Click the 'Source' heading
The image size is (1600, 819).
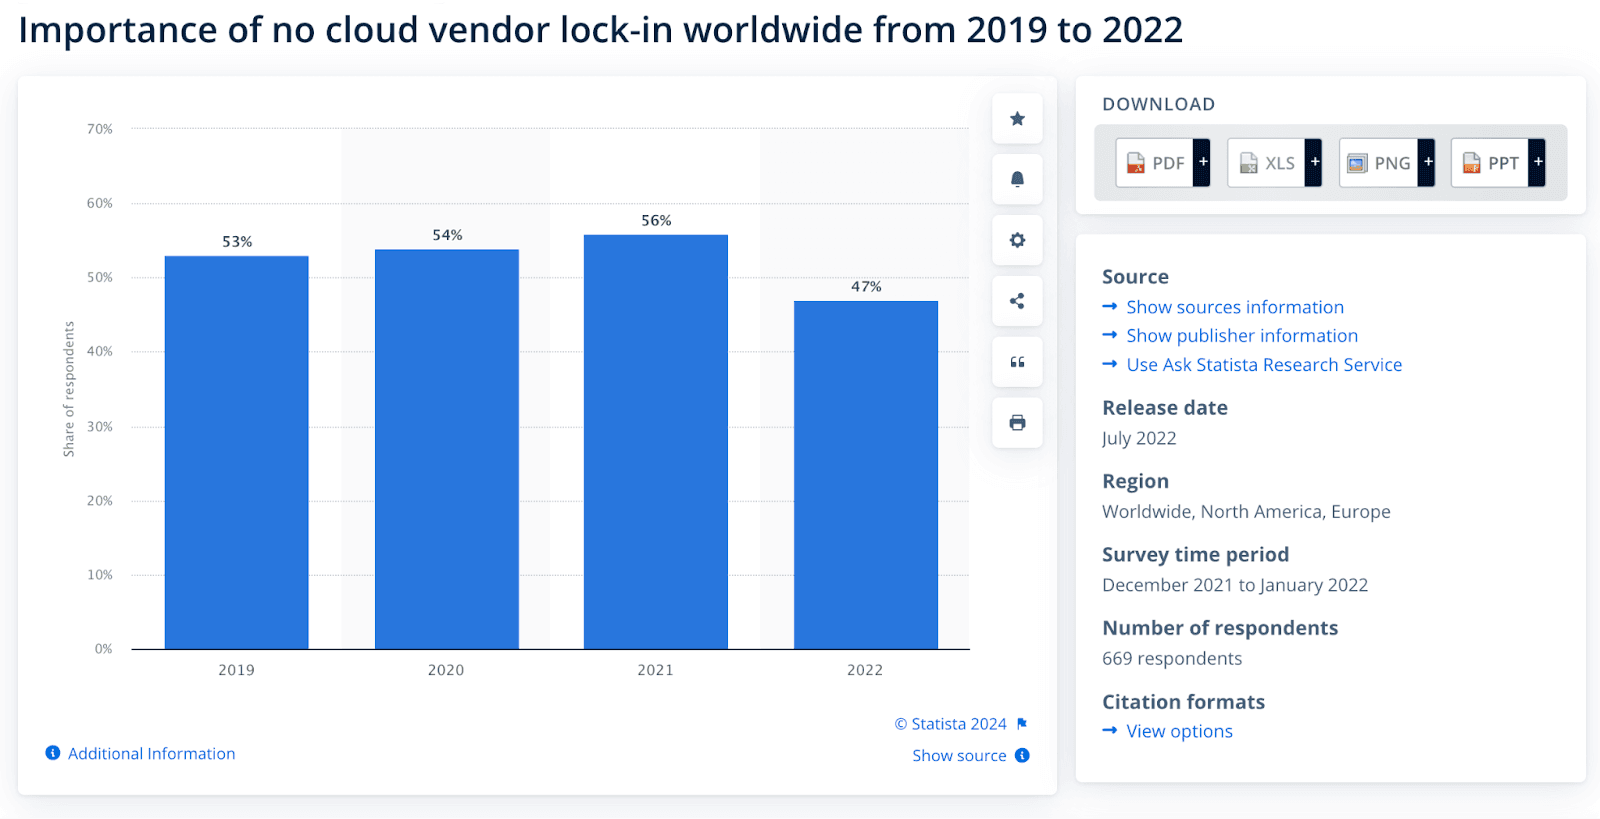tap(1135, 276)
